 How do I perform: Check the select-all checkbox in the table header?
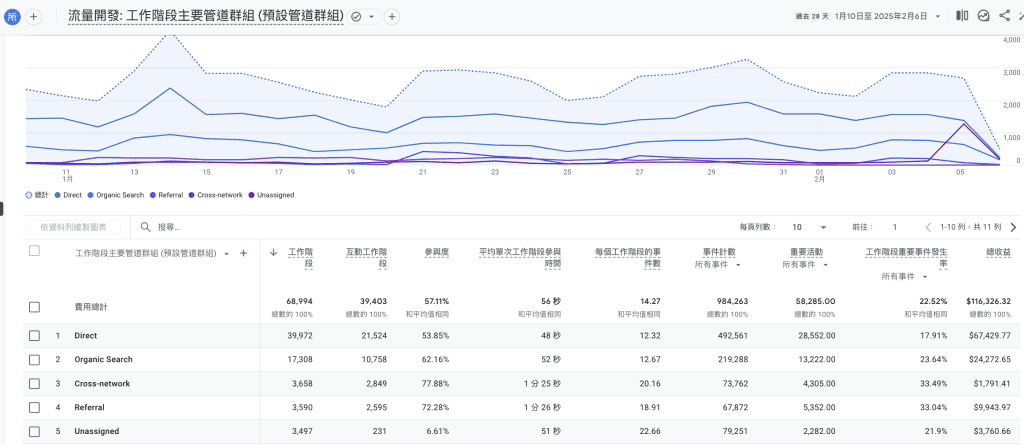35,250
